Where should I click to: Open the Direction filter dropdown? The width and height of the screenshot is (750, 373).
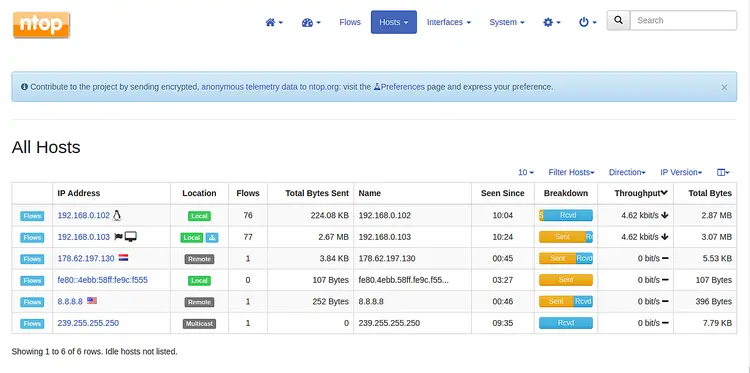click(627, 172)
